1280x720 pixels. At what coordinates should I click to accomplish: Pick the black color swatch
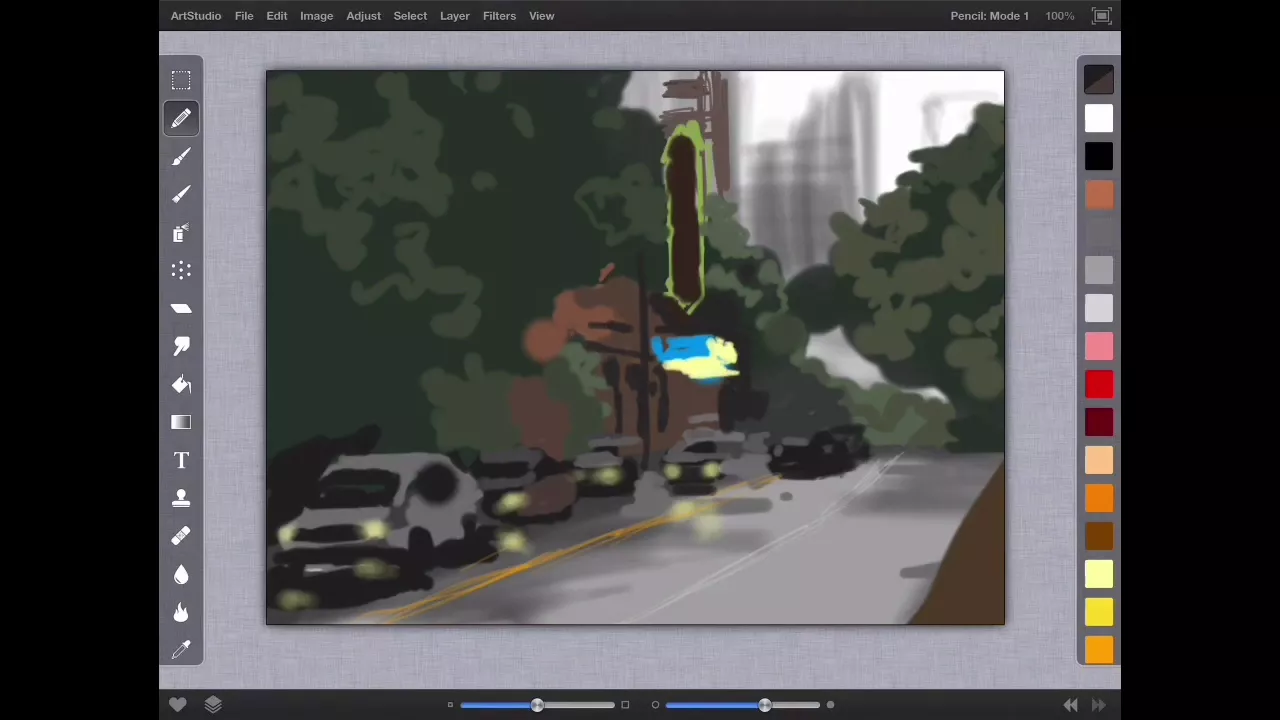pos(1099,157)
